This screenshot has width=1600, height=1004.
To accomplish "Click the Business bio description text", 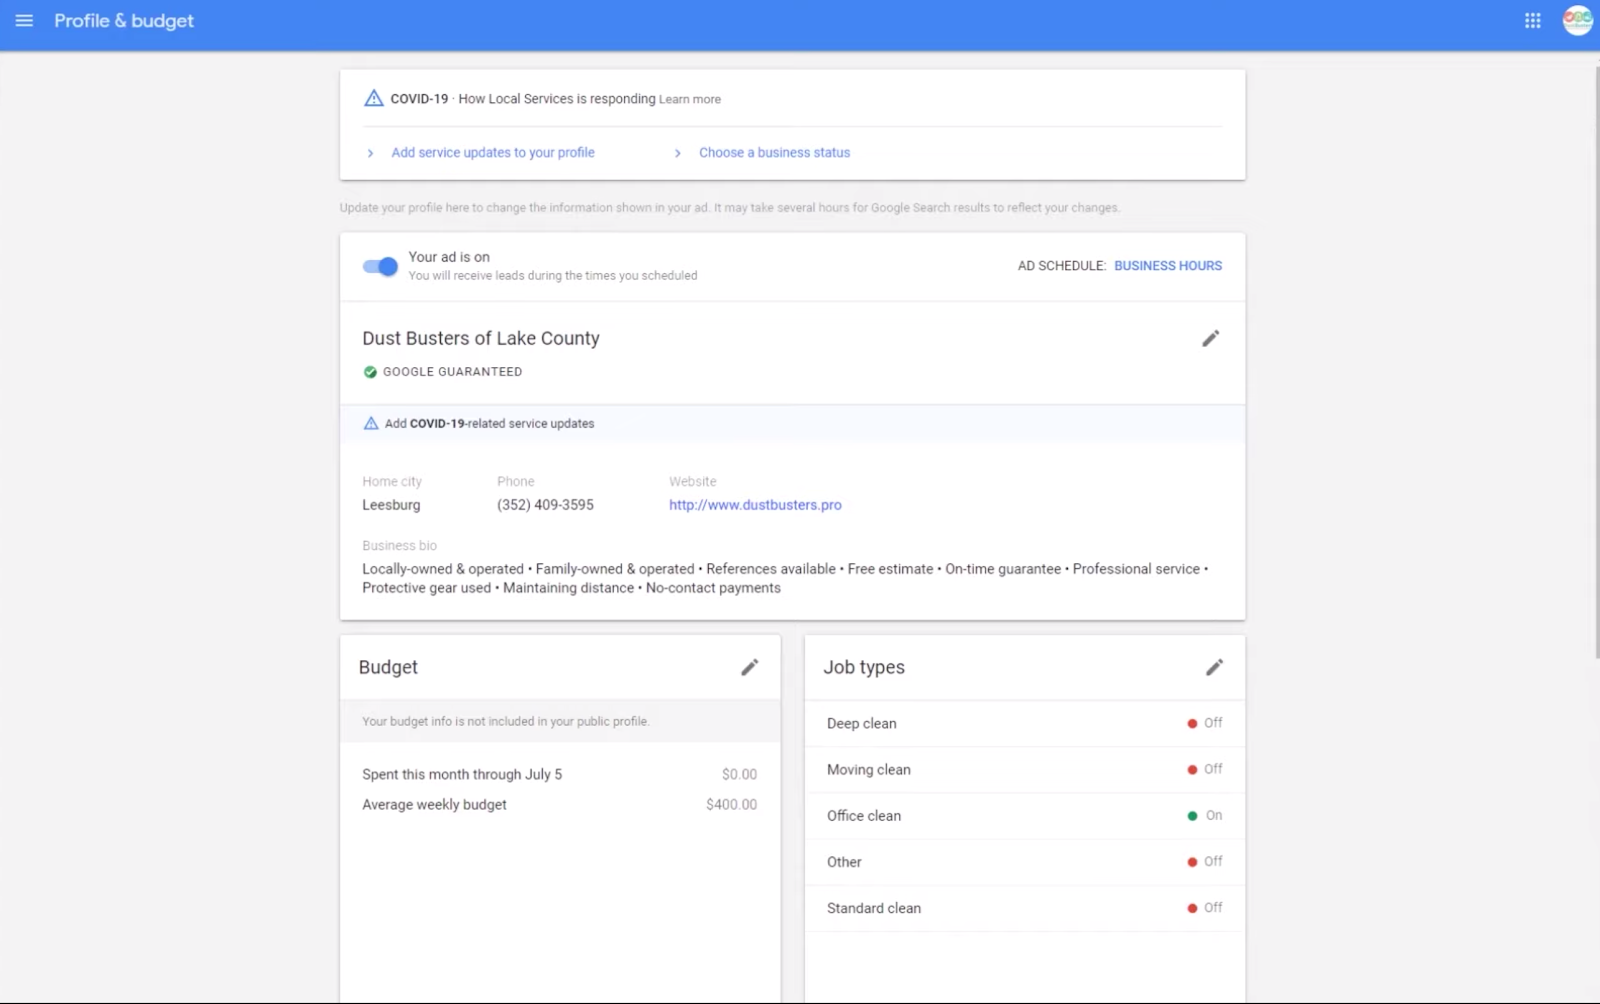I will [x=785, y=578].
